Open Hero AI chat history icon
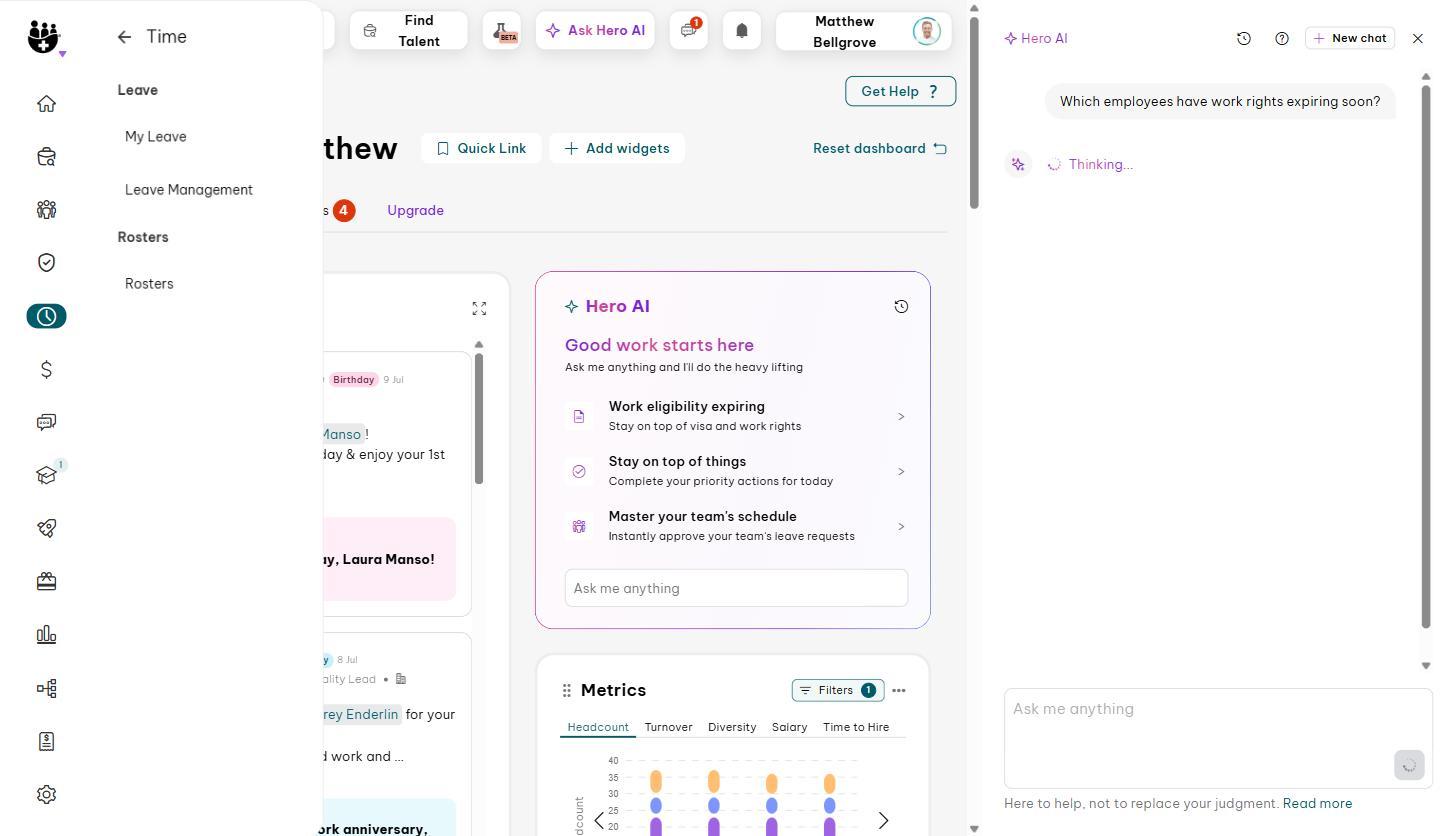 [1244, 38]
